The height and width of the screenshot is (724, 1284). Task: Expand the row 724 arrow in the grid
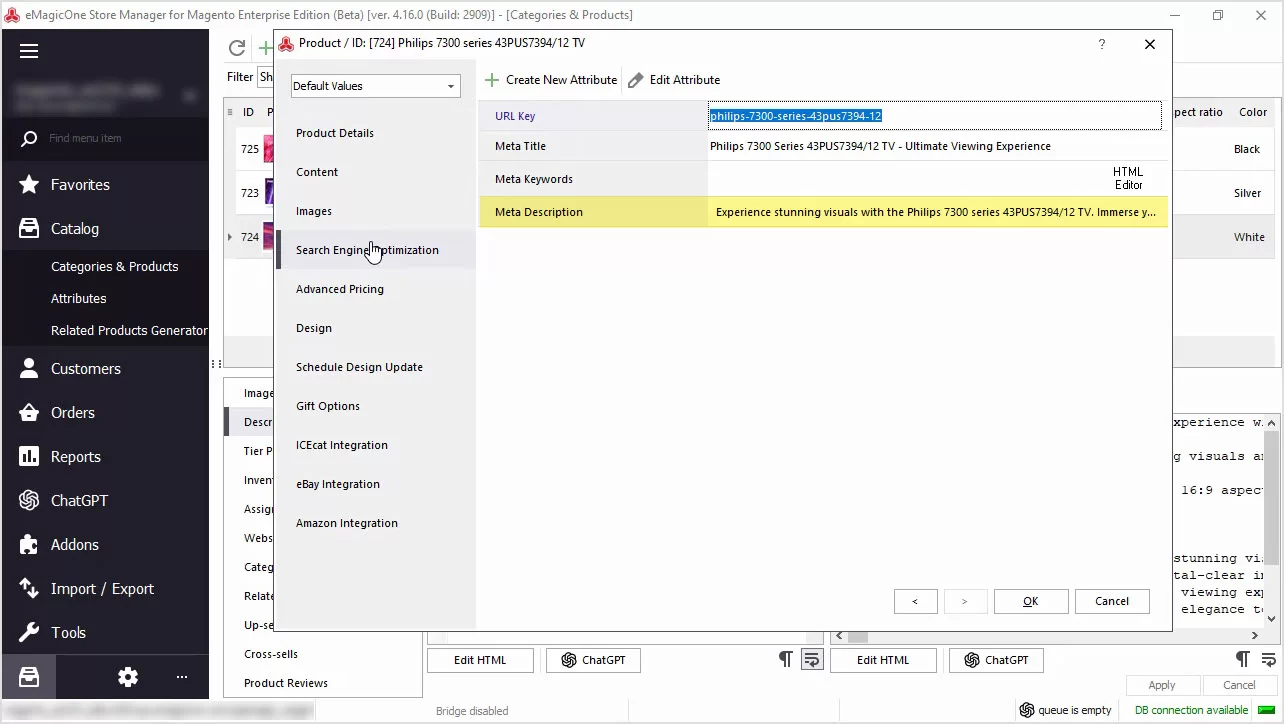tap(230, 237)
